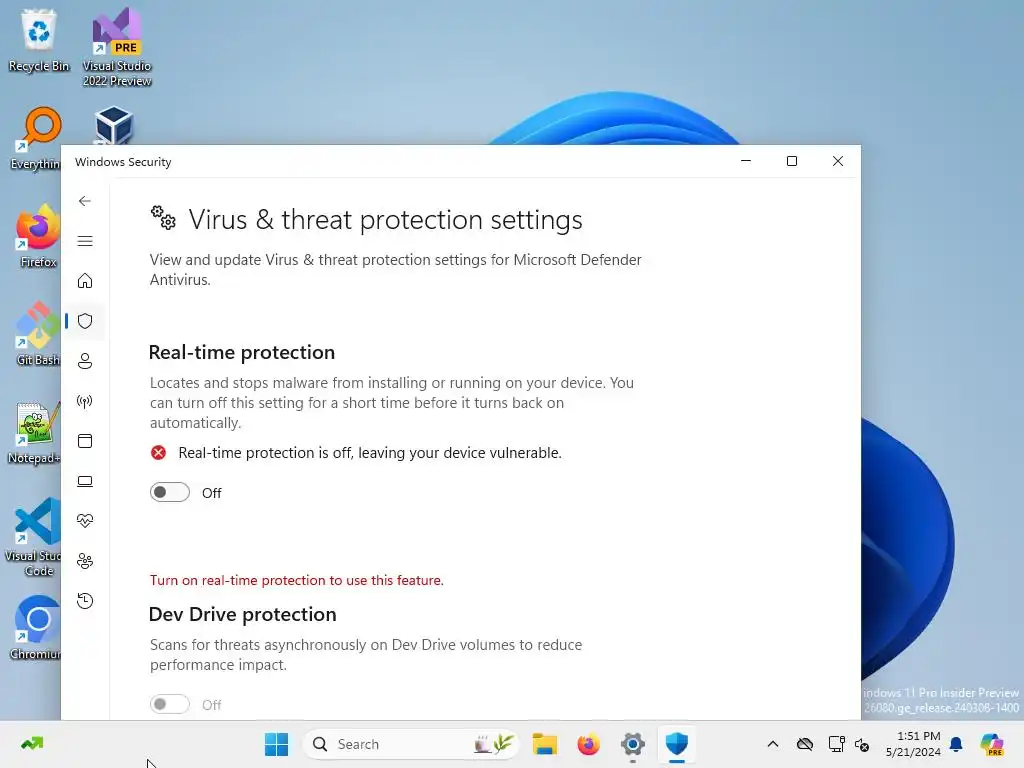Minimize the Windows Security window
1024x768 pixels.
click(x=746, y=161)
